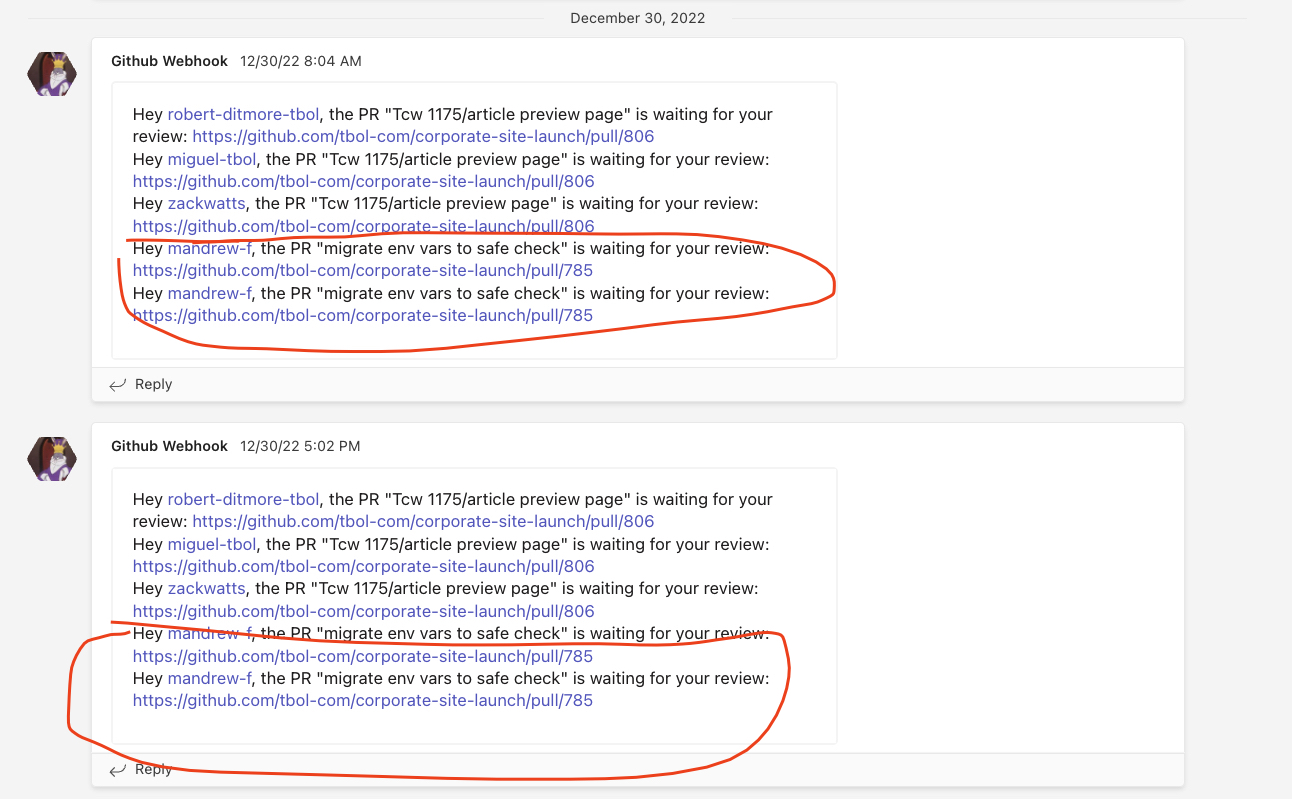The height and width of the screenshot is (799, 1292).
Task: Click the December 30, 2022 date divider
Action: 637,17
